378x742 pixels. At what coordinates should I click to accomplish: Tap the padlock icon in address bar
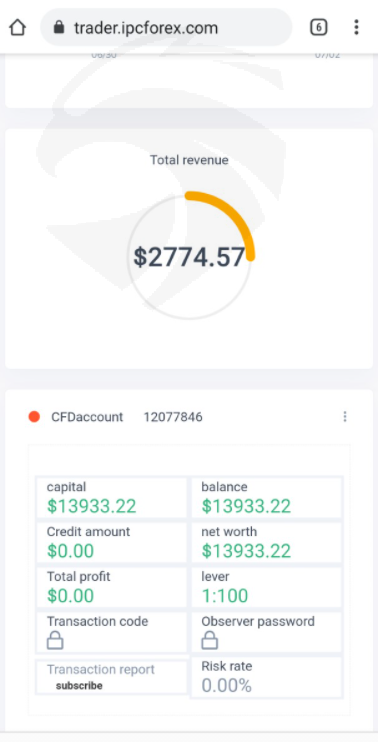click(59, 27)
